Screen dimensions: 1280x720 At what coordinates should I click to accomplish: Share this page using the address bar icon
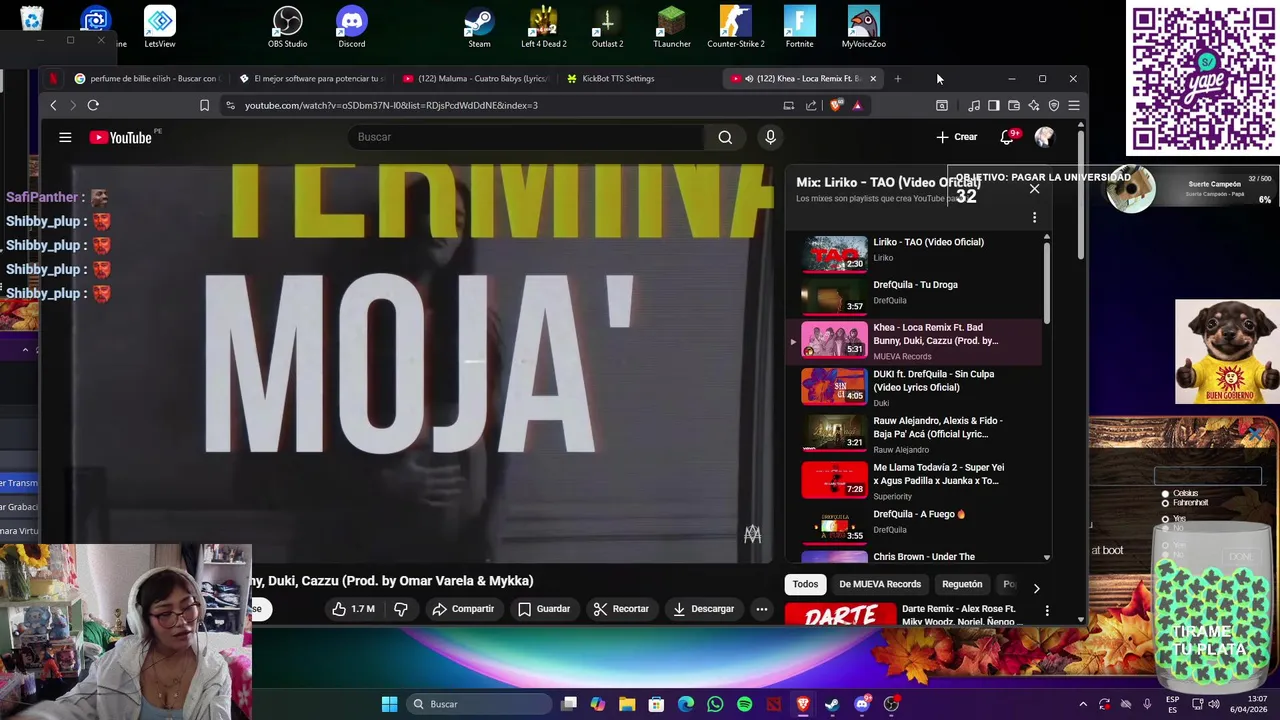811,105
